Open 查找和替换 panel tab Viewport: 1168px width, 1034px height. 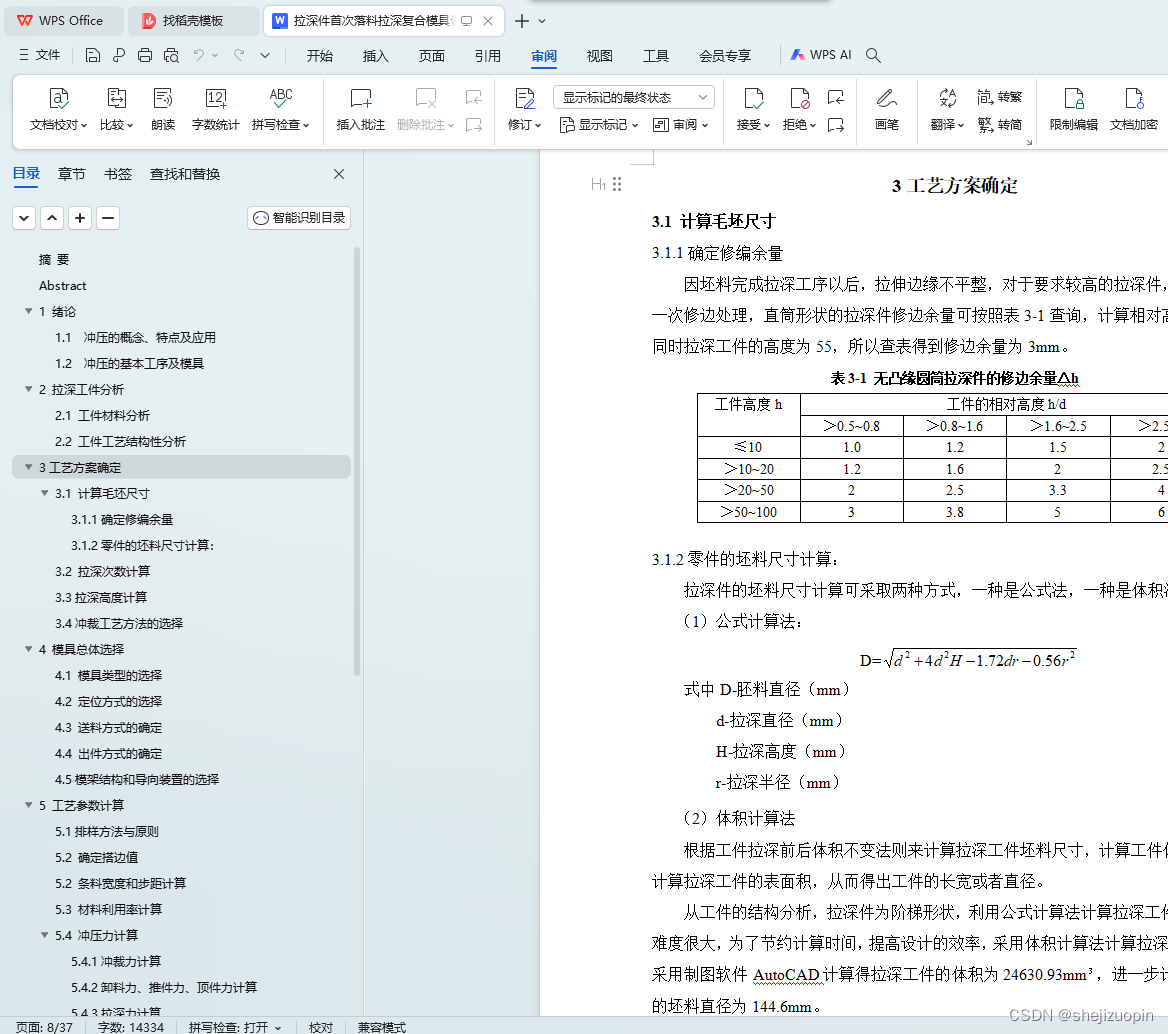[x=185, y=174]
